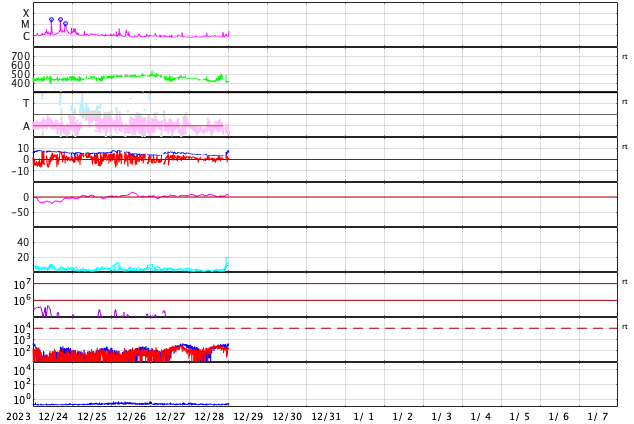Click the 'rt' label beside dashed threshold panel
This screenshot has width=634, height=424.
625,327
